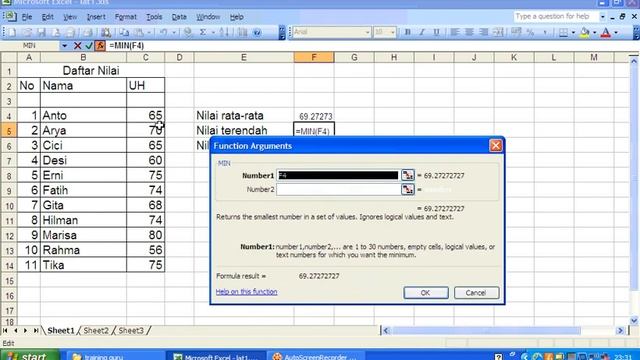
Task: Open the Help on this function link
Action: (x=247, y=292)
